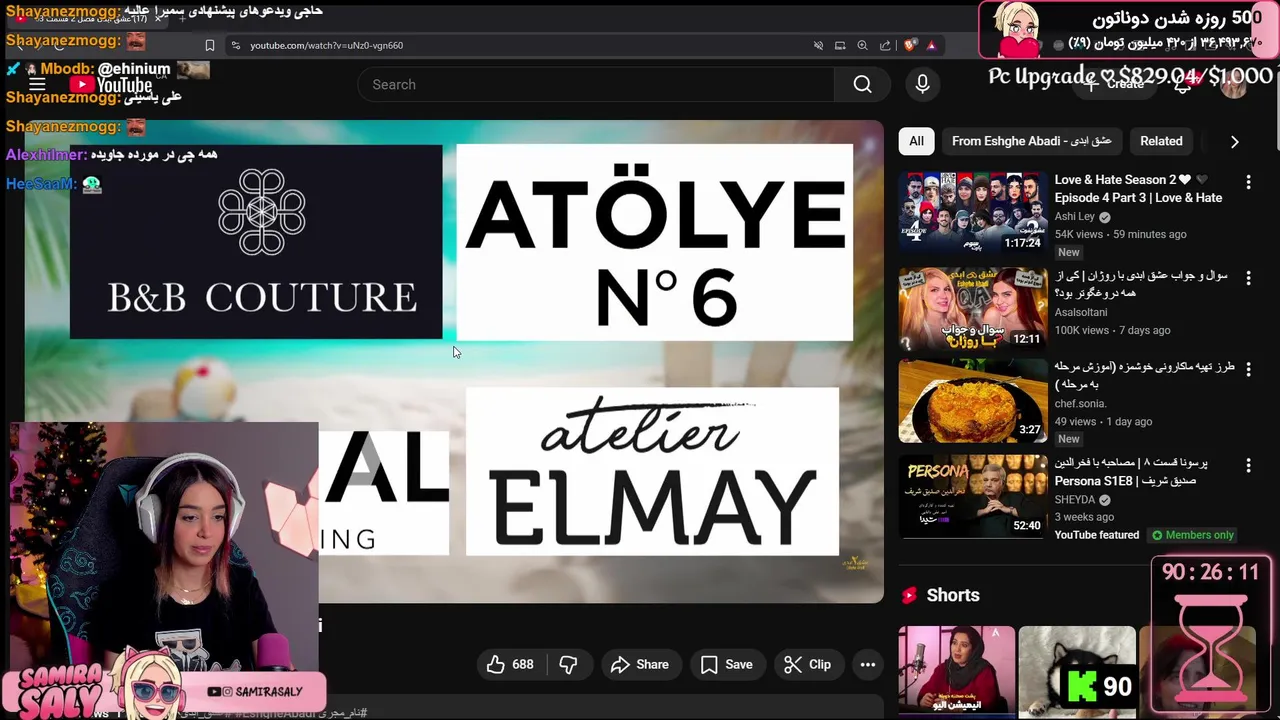The width and height of the screenshot is (1280, 720).
Task: Open options for chef.sonia macaroni video
Action: click(x=1248, y=369)
